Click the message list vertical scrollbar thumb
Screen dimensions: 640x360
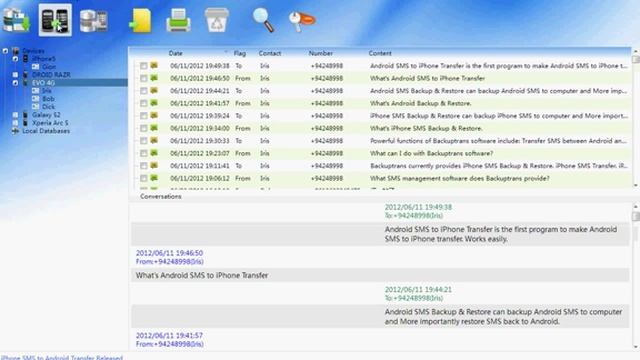(x=636, y=60)
